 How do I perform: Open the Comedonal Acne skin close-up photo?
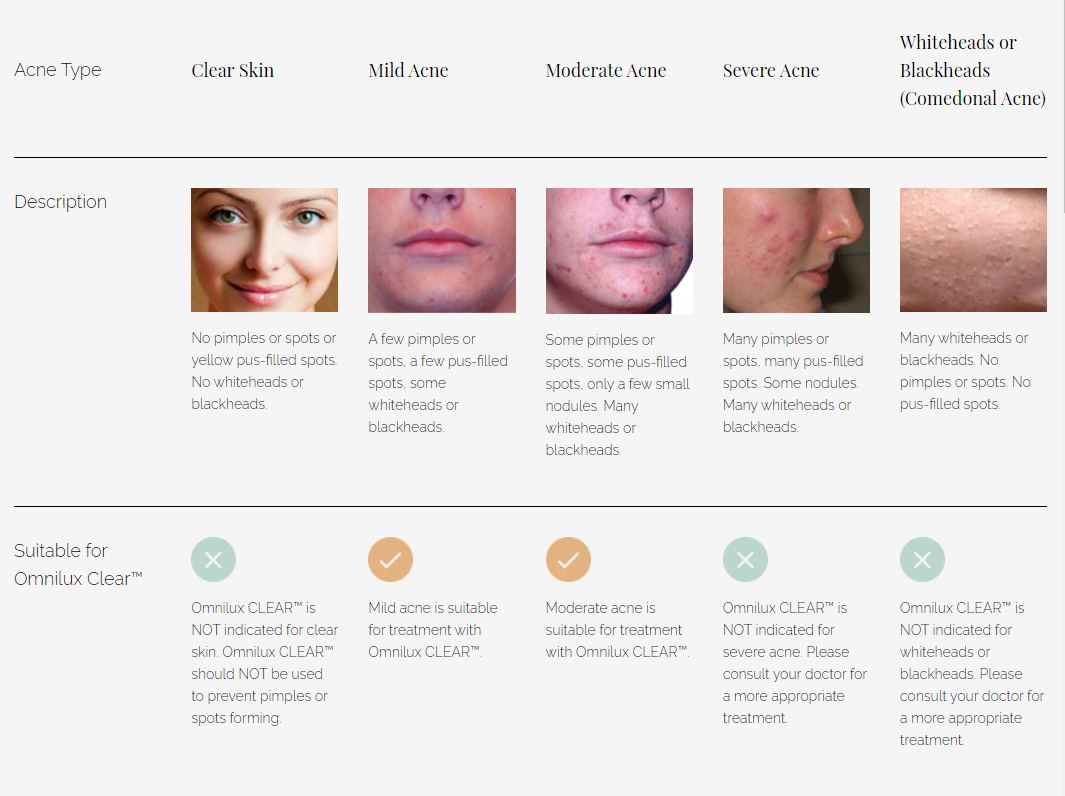[x=973, y=250]
